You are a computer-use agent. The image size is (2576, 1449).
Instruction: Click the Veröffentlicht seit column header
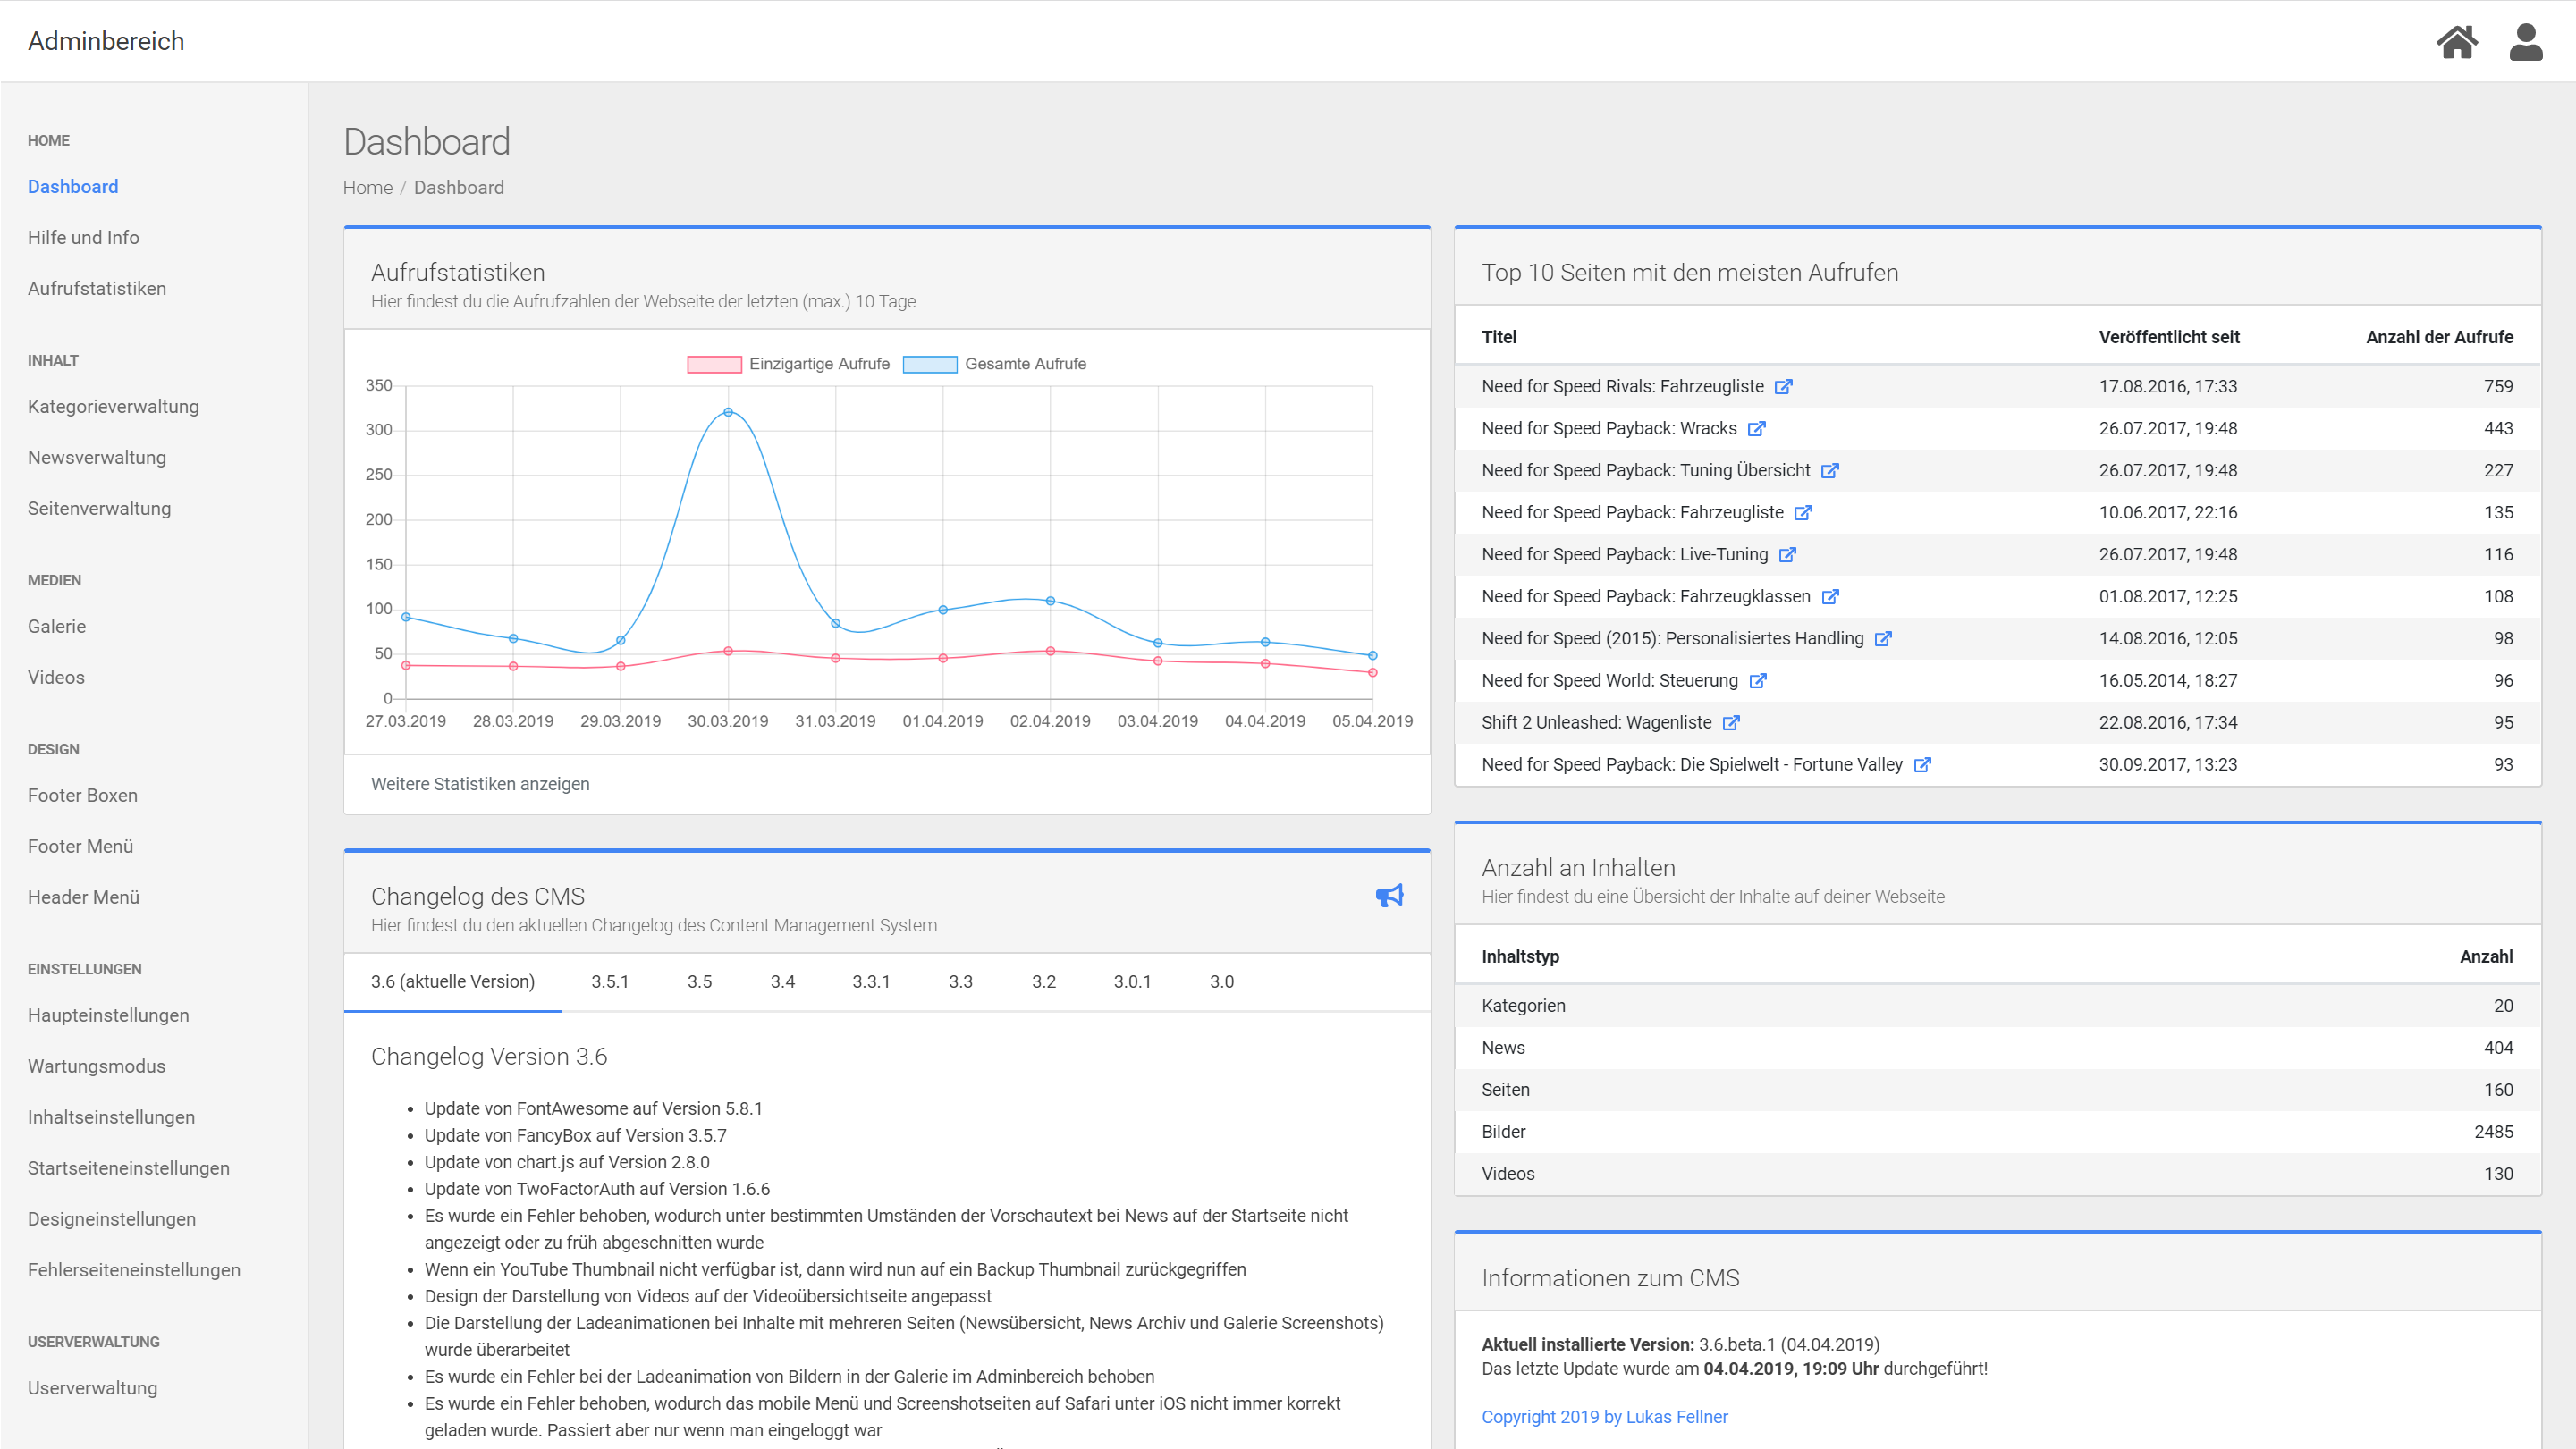[x=2169, y=338]
